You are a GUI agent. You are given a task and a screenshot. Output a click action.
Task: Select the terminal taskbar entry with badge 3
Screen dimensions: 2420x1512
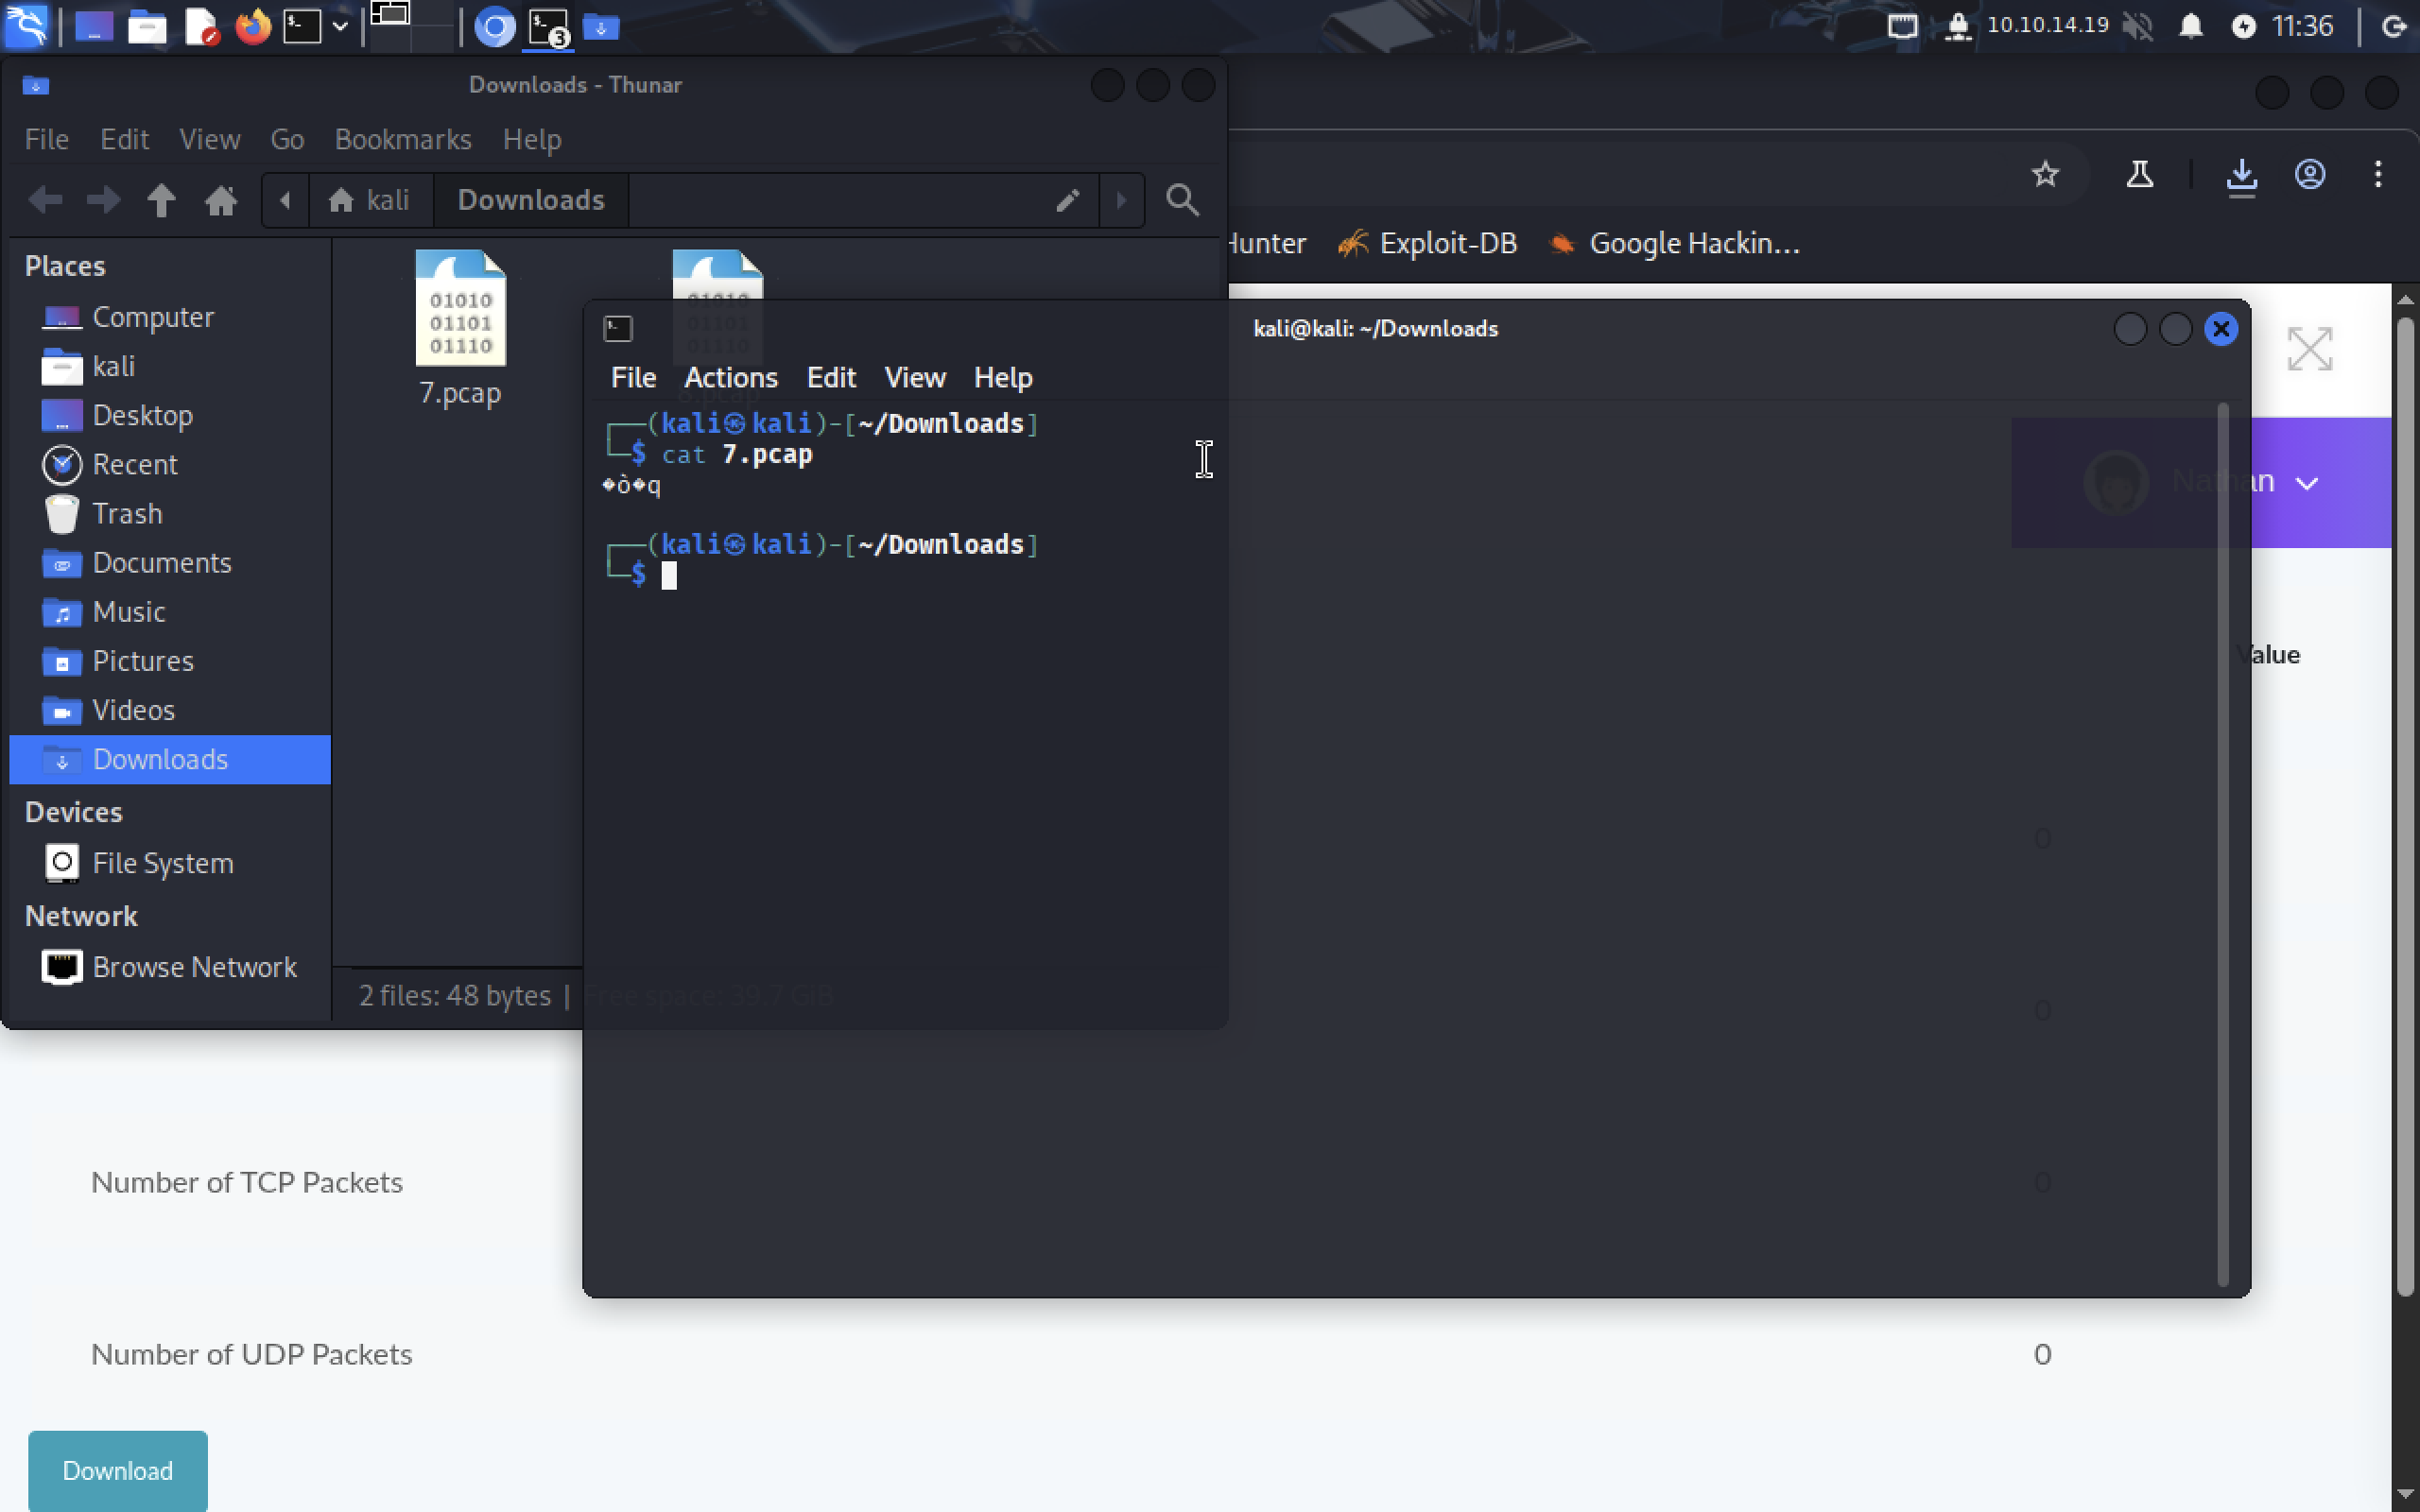[548, 27]
